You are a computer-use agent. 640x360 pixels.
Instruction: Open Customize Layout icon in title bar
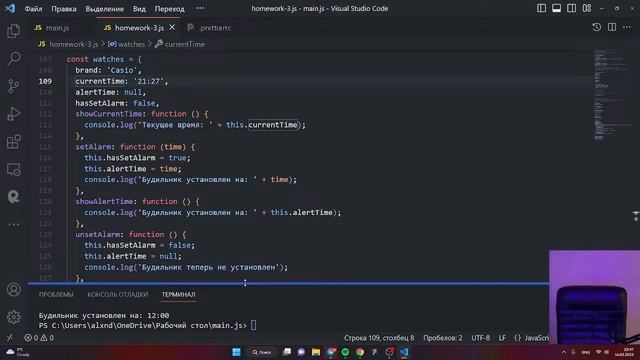click(587, 8)
